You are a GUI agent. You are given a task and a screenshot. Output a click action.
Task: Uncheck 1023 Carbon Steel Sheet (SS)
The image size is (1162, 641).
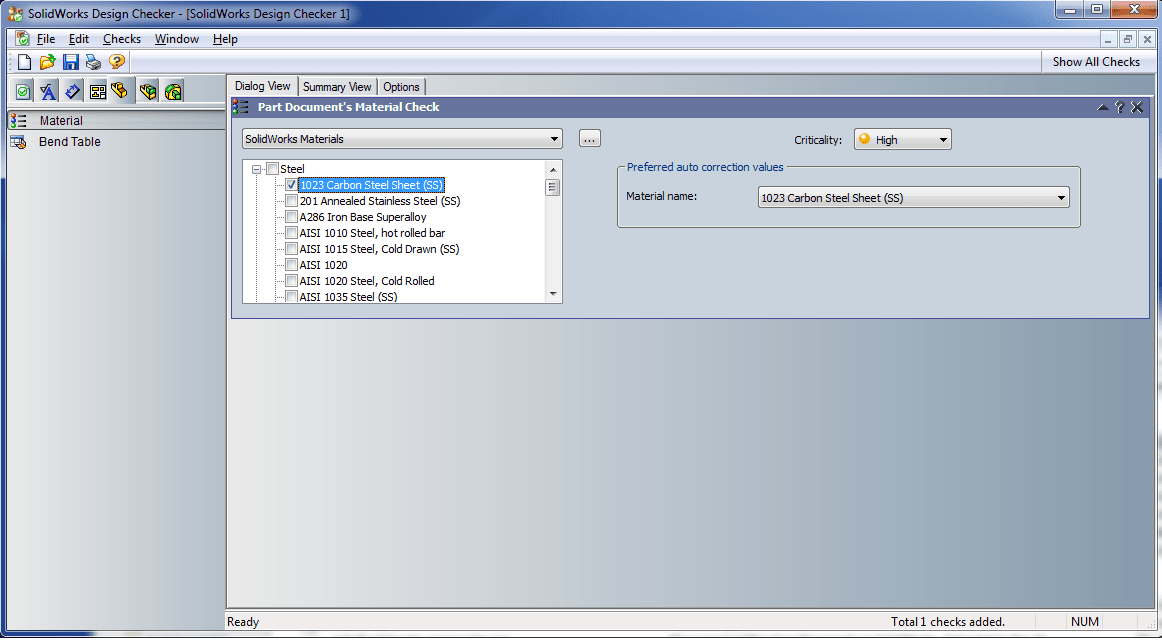291,185
